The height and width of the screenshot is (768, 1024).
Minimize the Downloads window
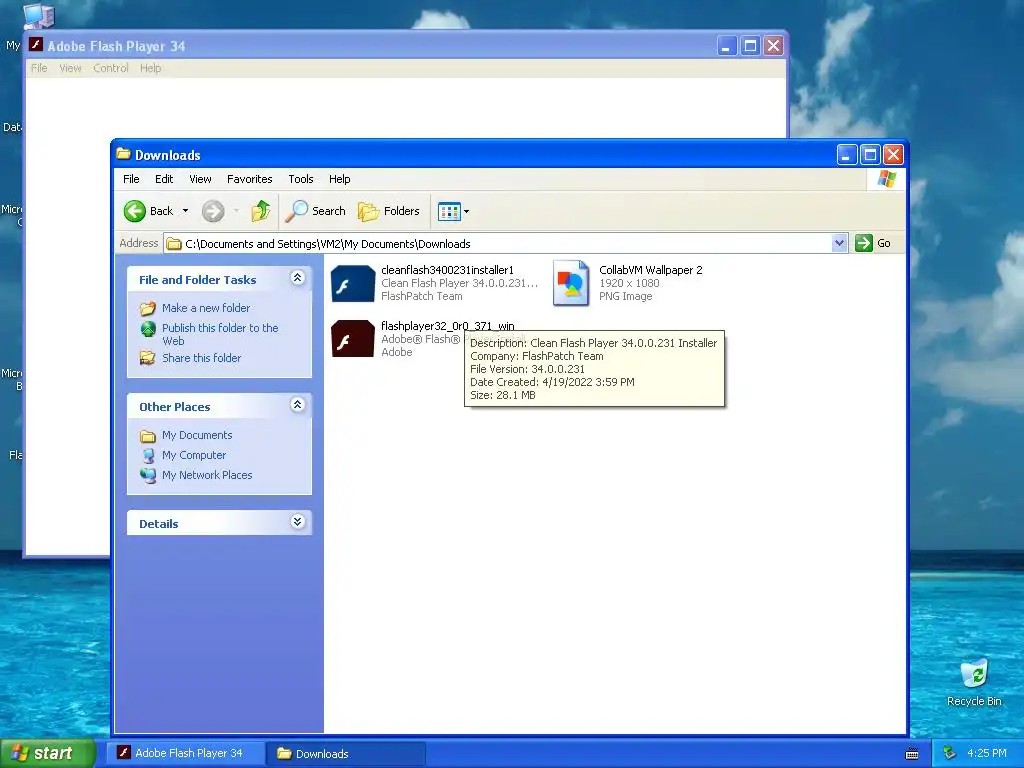point(847,155)
